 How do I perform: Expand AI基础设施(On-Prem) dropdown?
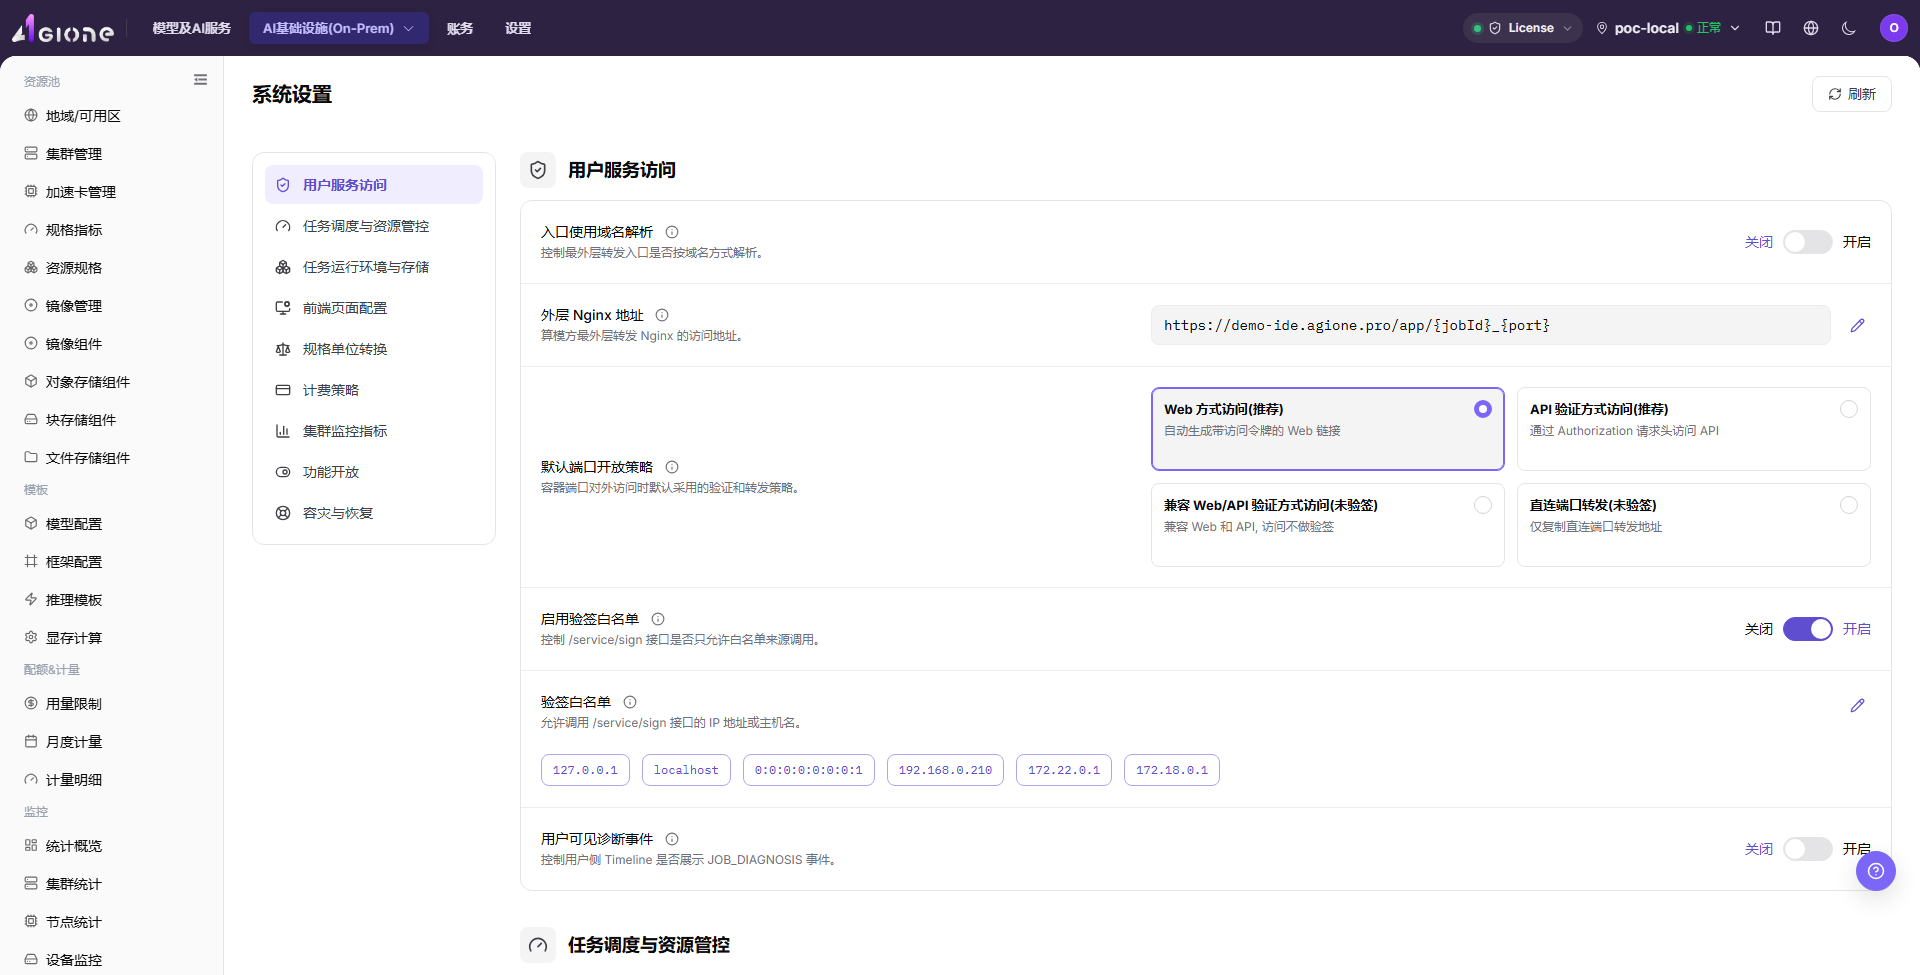point(338,28)
